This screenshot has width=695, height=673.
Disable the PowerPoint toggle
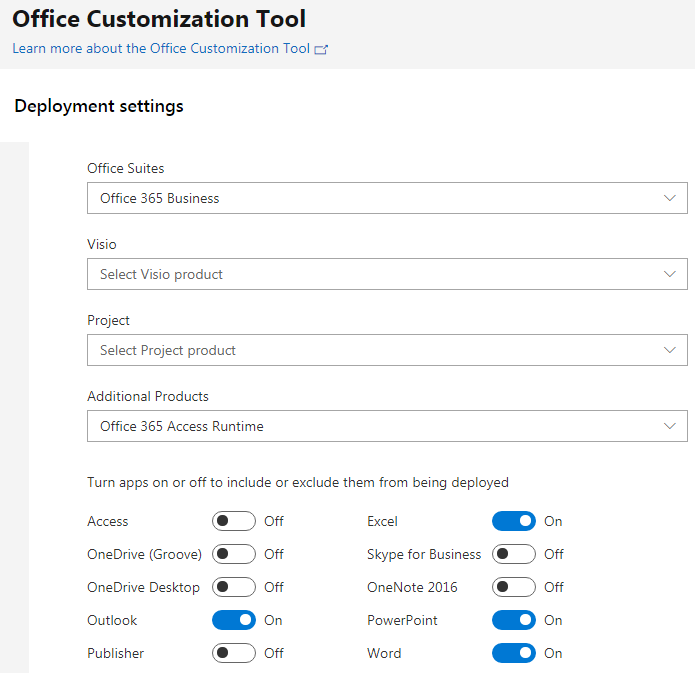[x=514, y=620]
